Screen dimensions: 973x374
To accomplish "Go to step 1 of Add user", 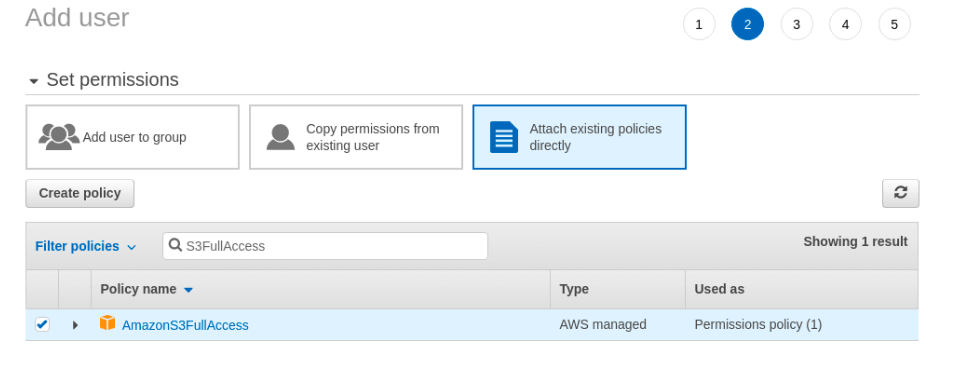I will point(699,24).
